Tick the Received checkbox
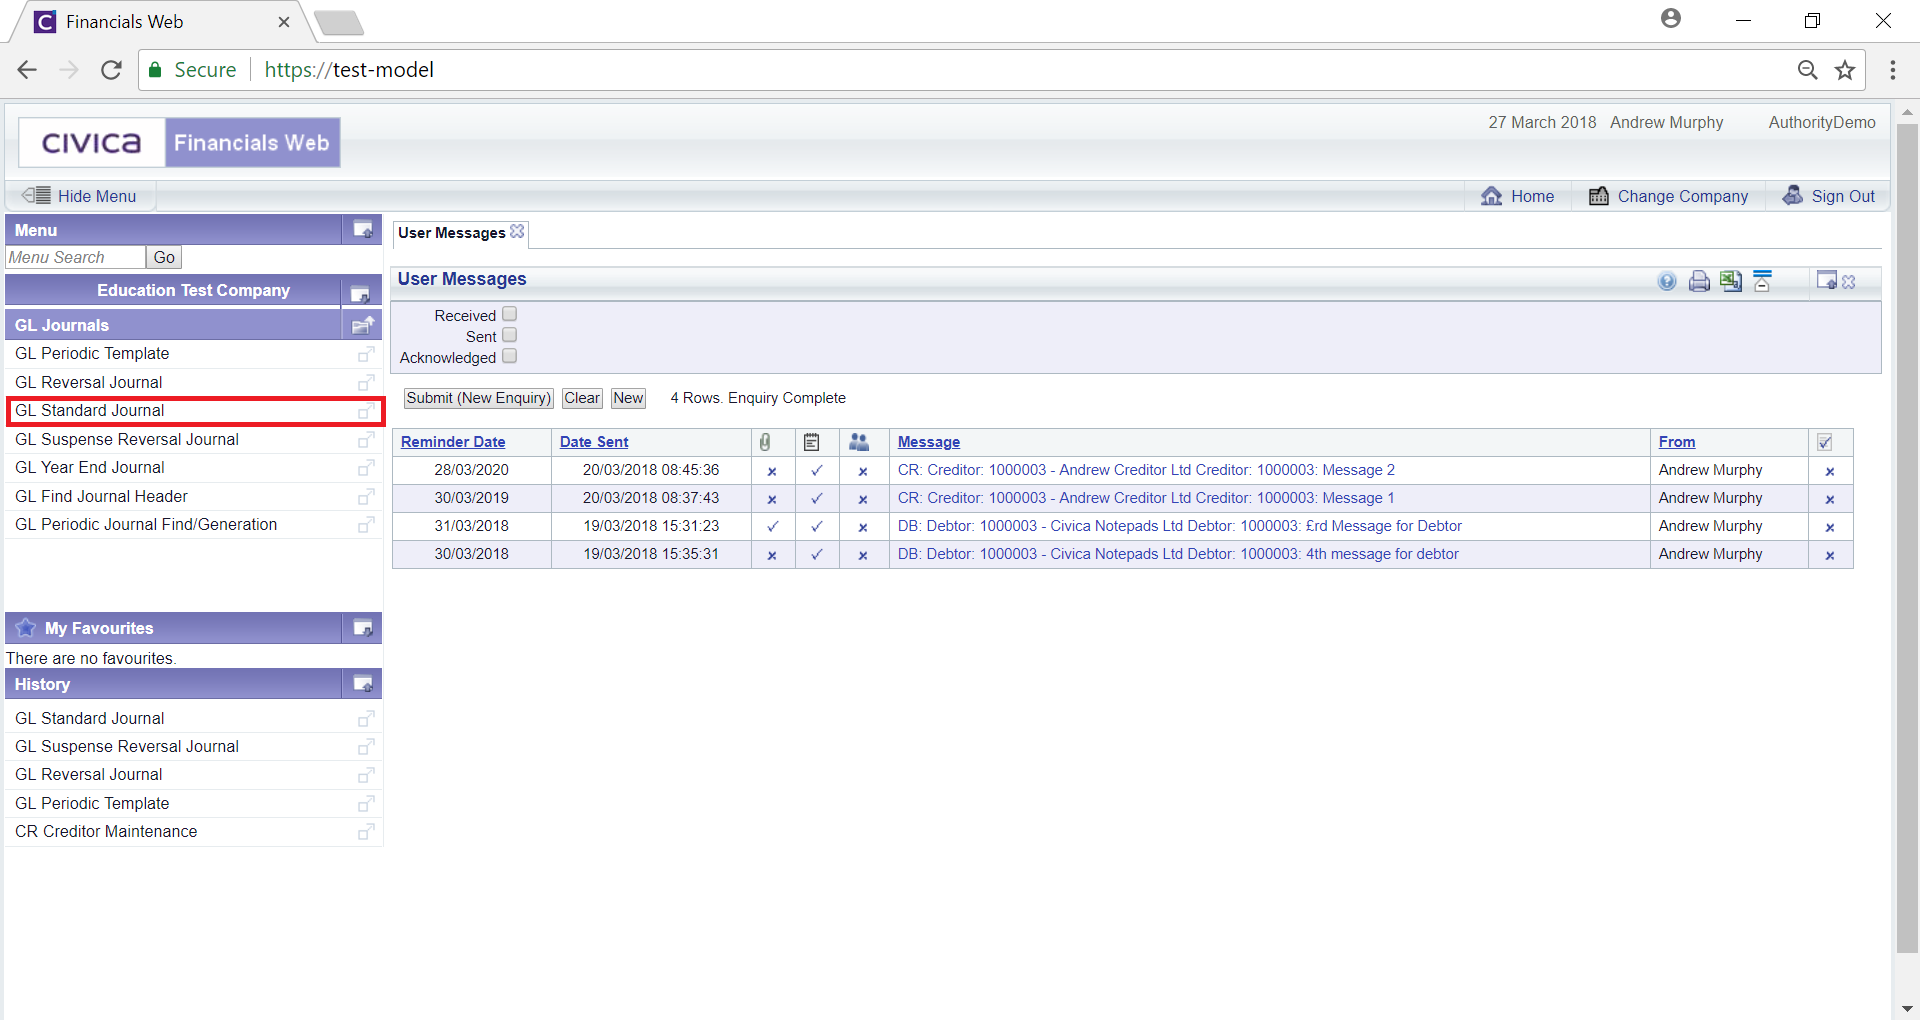Viewport: 1920px width, 1020px height. 509,314
